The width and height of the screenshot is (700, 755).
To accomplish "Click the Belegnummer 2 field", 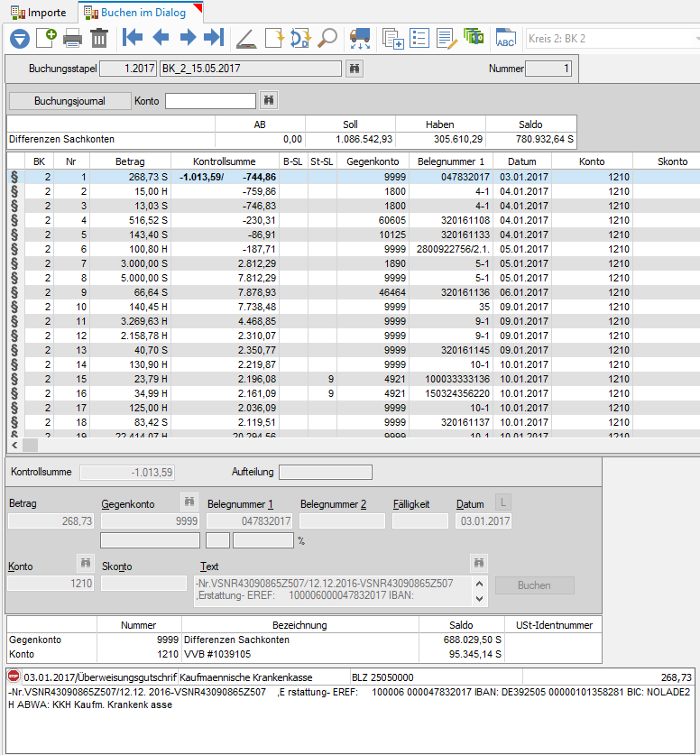I will [342, 521].
